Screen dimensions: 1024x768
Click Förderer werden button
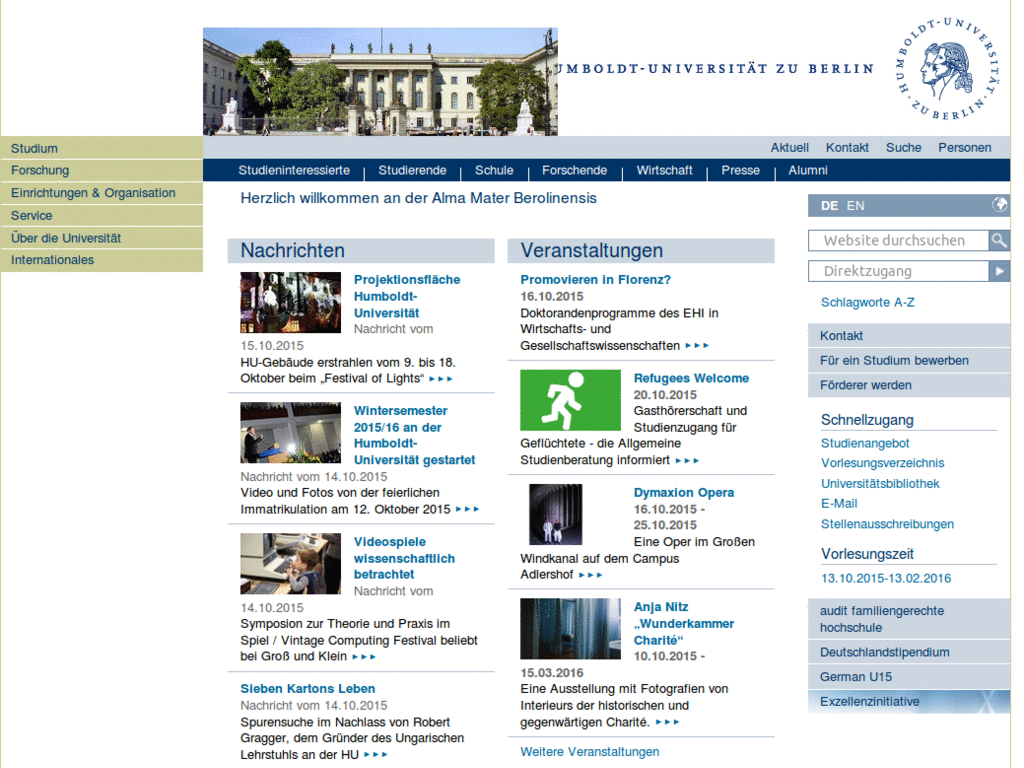908,385
